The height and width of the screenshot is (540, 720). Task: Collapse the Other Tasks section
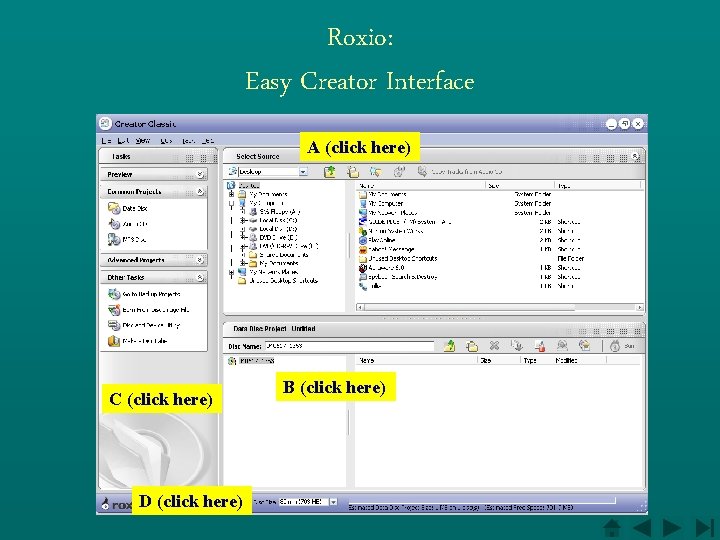point(200,277)
